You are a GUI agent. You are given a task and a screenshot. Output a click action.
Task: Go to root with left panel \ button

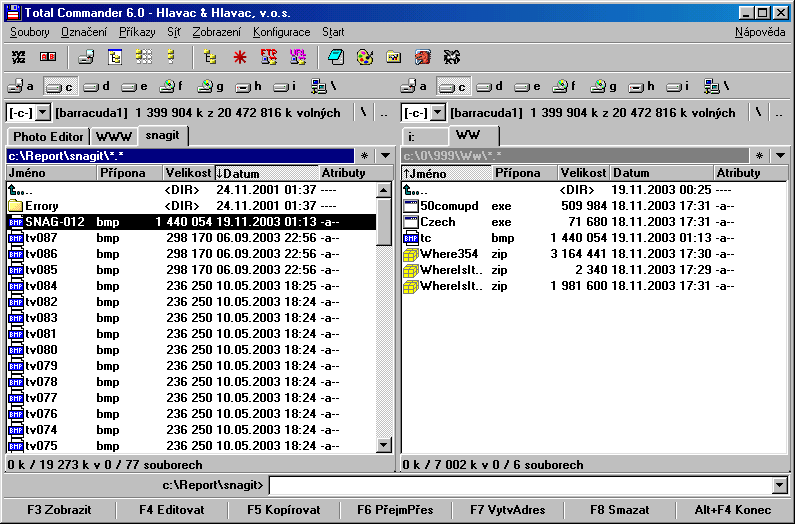click(364, 113)
